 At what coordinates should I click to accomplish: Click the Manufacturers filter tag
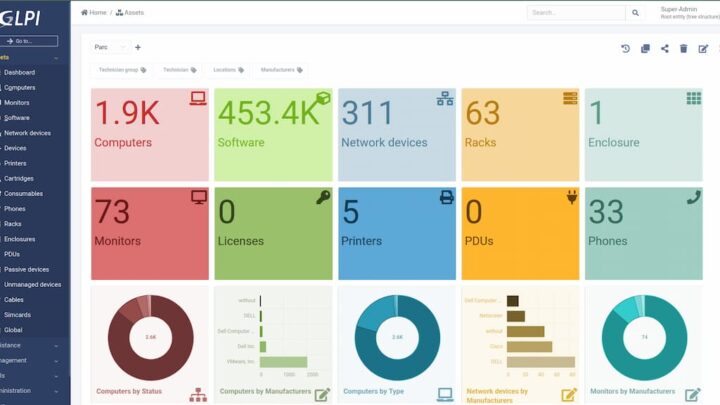[x=282, y=70]
